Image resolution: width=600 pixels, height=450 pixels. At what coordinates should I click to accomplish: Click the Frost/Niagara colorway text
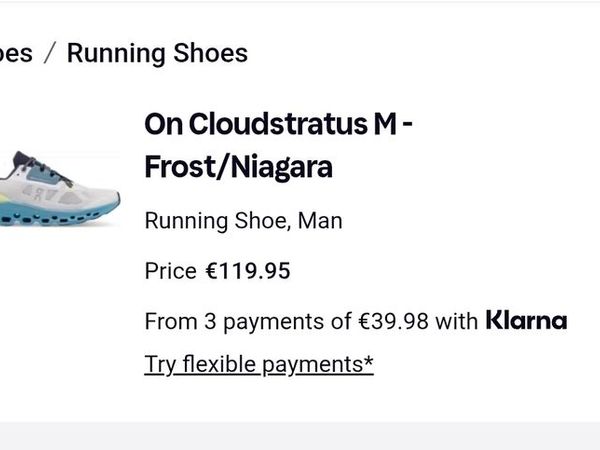point(238,168)
